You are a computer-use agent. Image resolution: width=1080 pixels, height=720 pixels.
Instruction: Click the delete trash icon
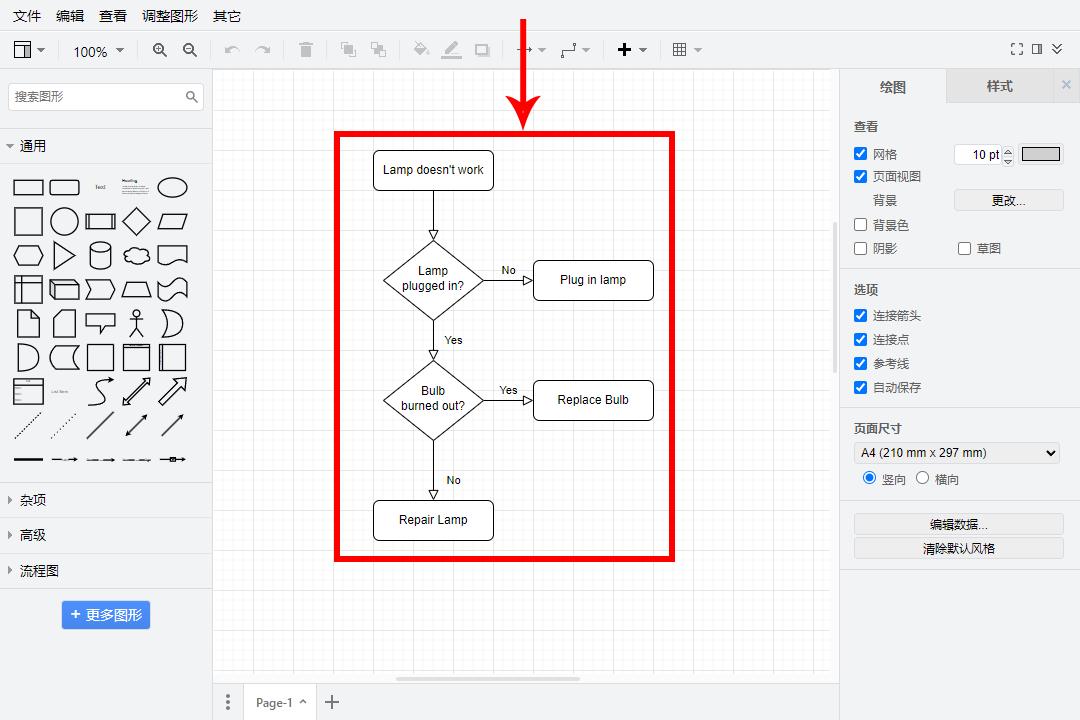coord(306,50)
